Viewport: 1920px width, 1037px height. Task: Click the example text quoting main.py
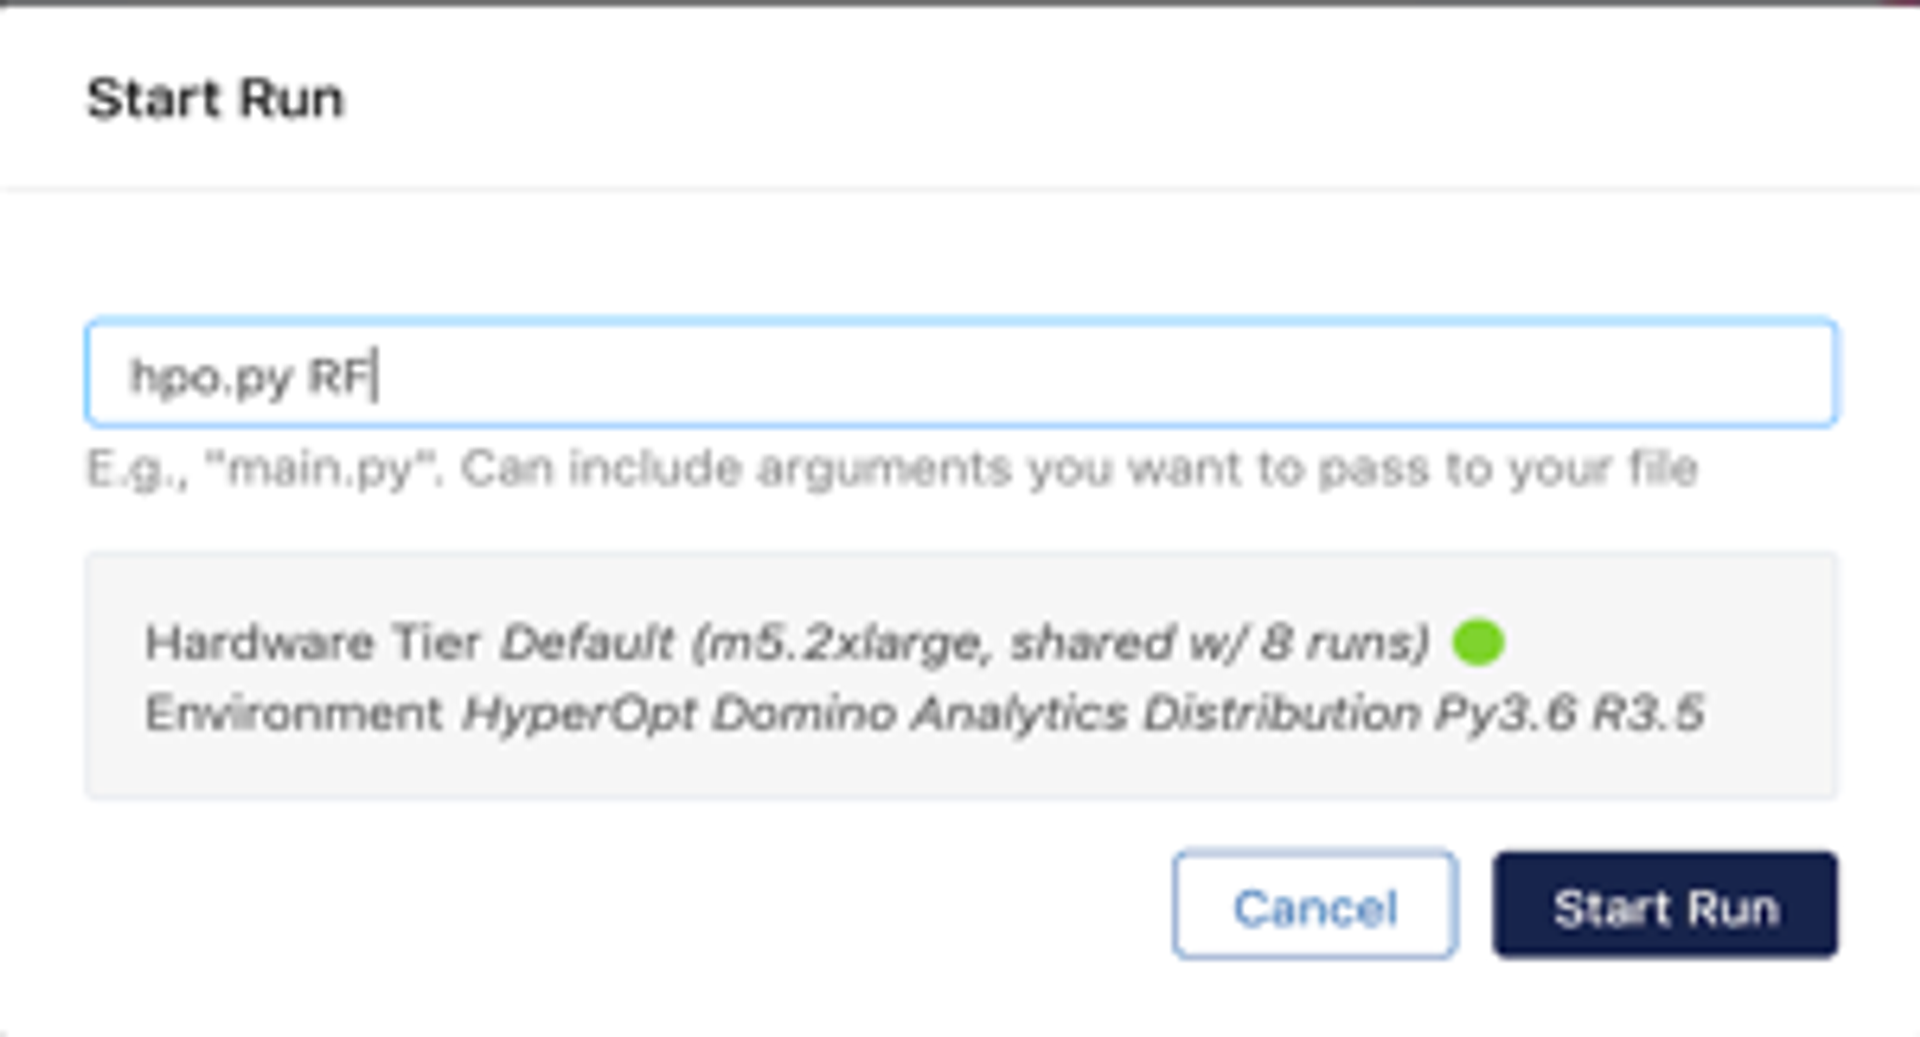tap(320, 470)
